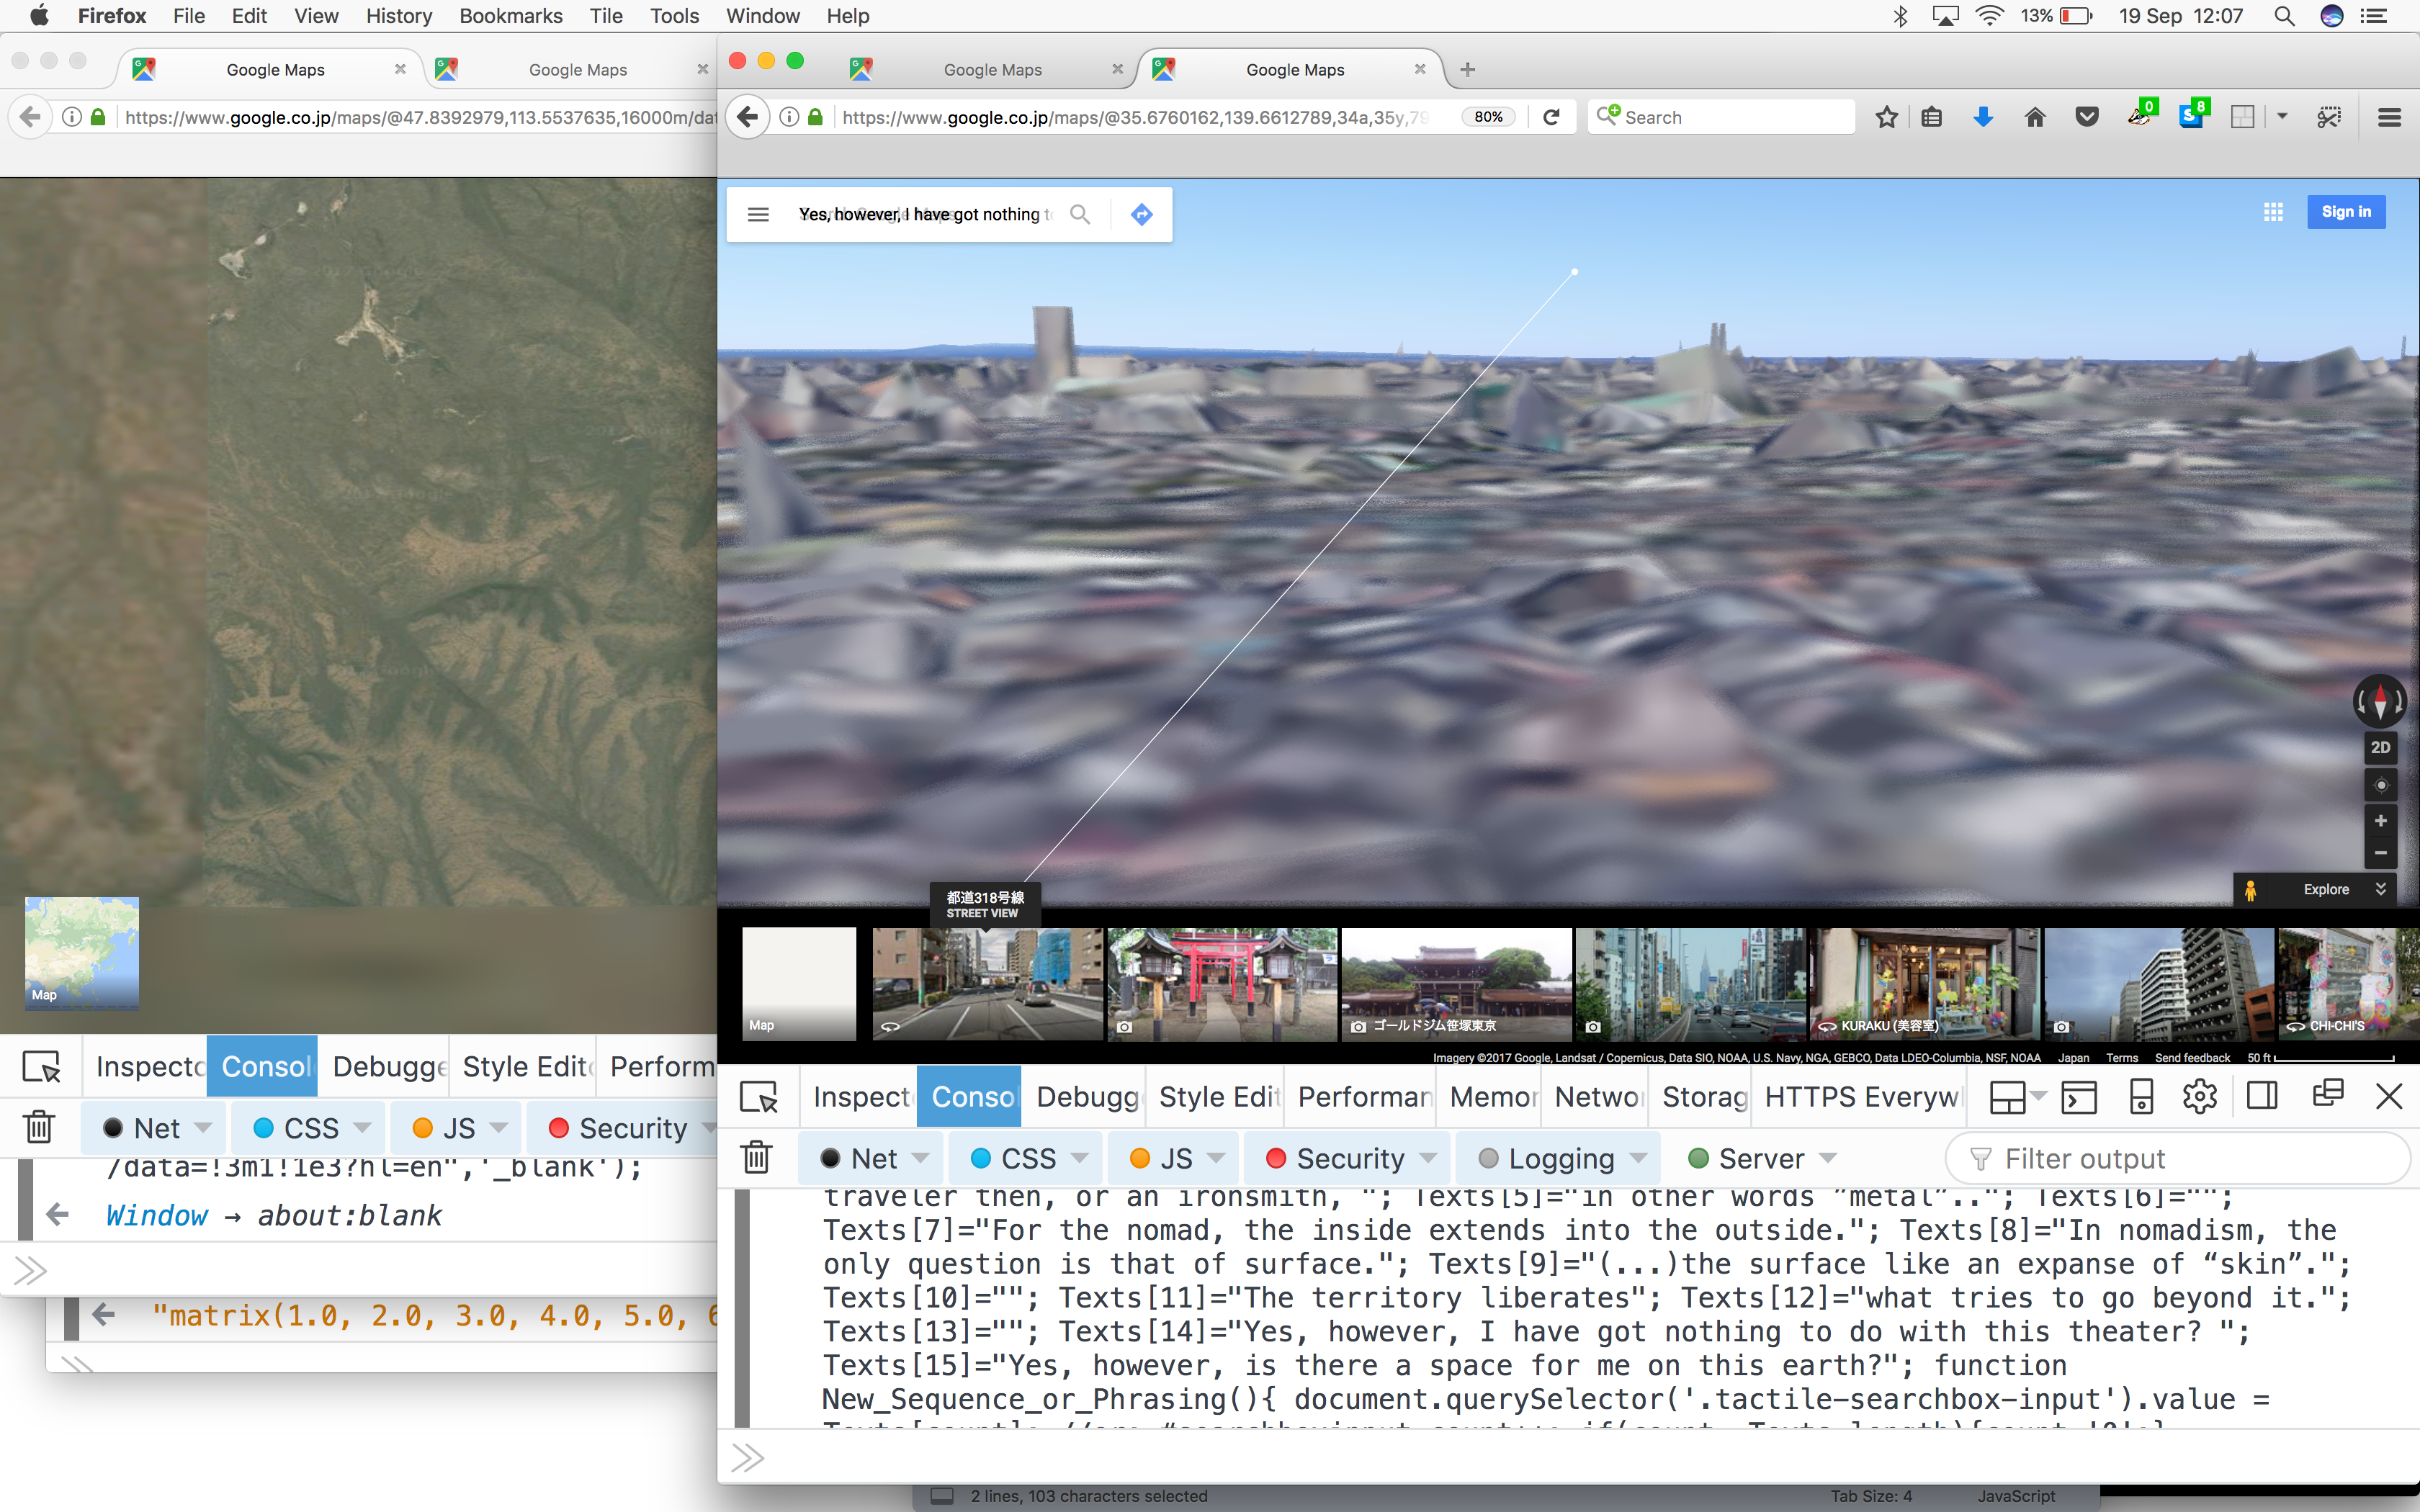Zoom in with the plus button
This screenshot has width=2420, height=1512.
[x=2380, y=821]
